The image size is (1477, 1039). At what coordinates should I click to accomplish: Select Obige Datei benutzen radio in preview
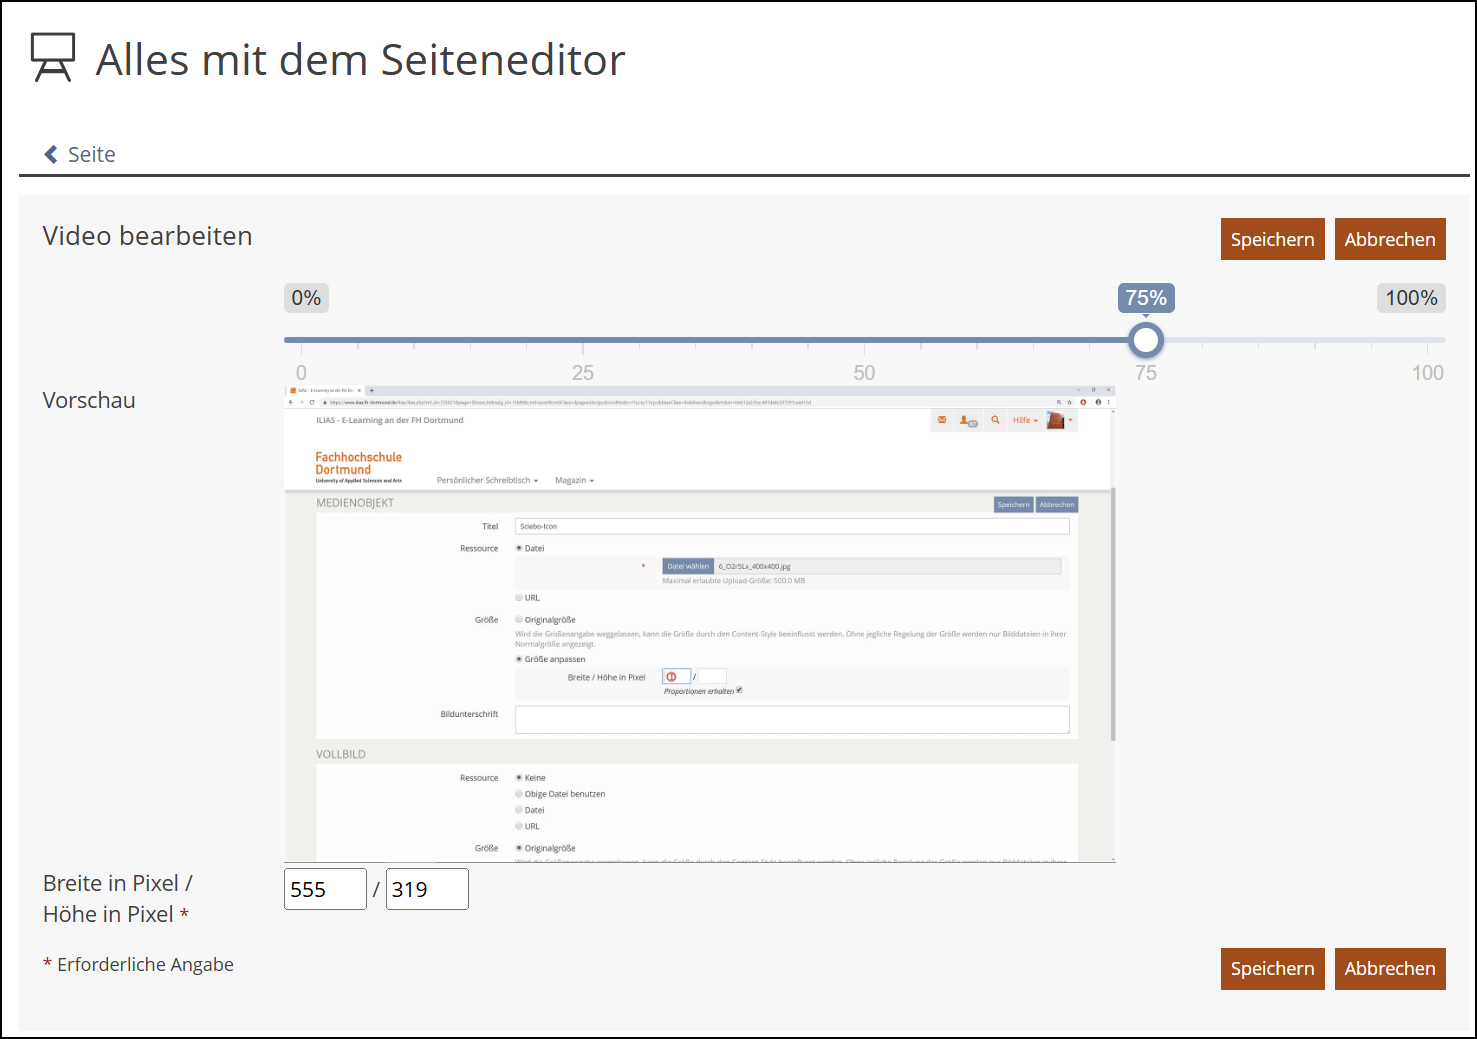click(519, 794)
